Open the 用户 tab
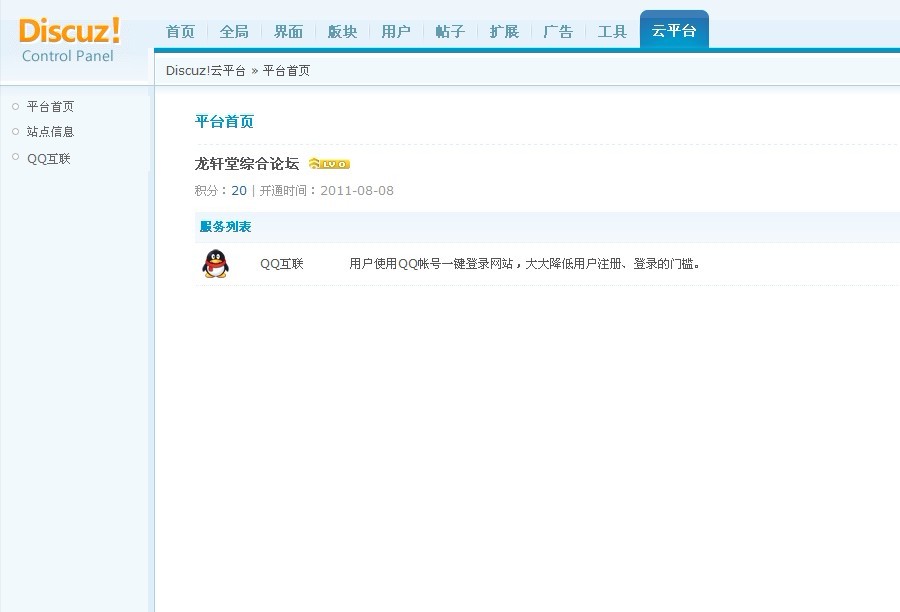 [396, 32]
